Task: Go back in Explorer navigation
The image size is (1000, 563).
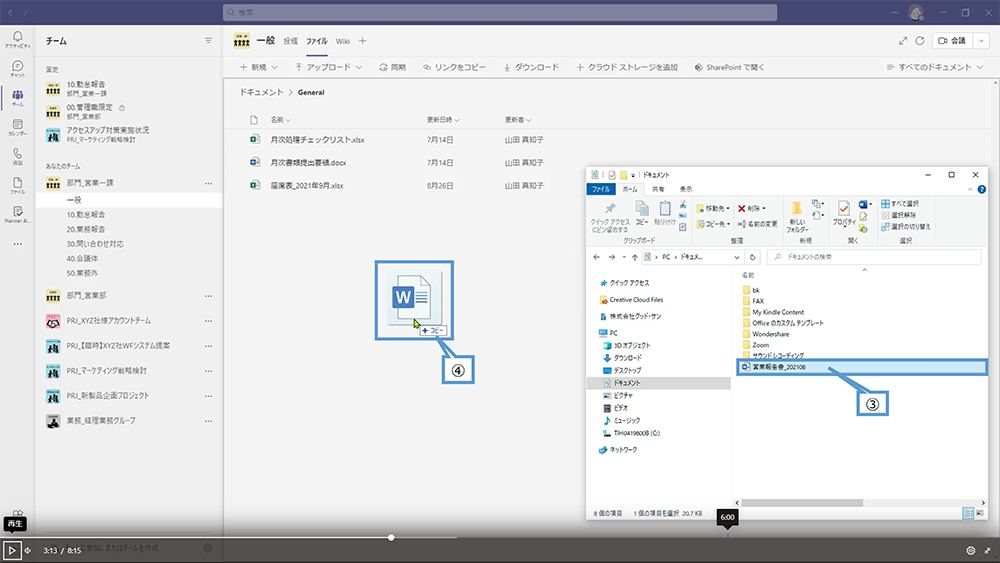Action: 596,257
